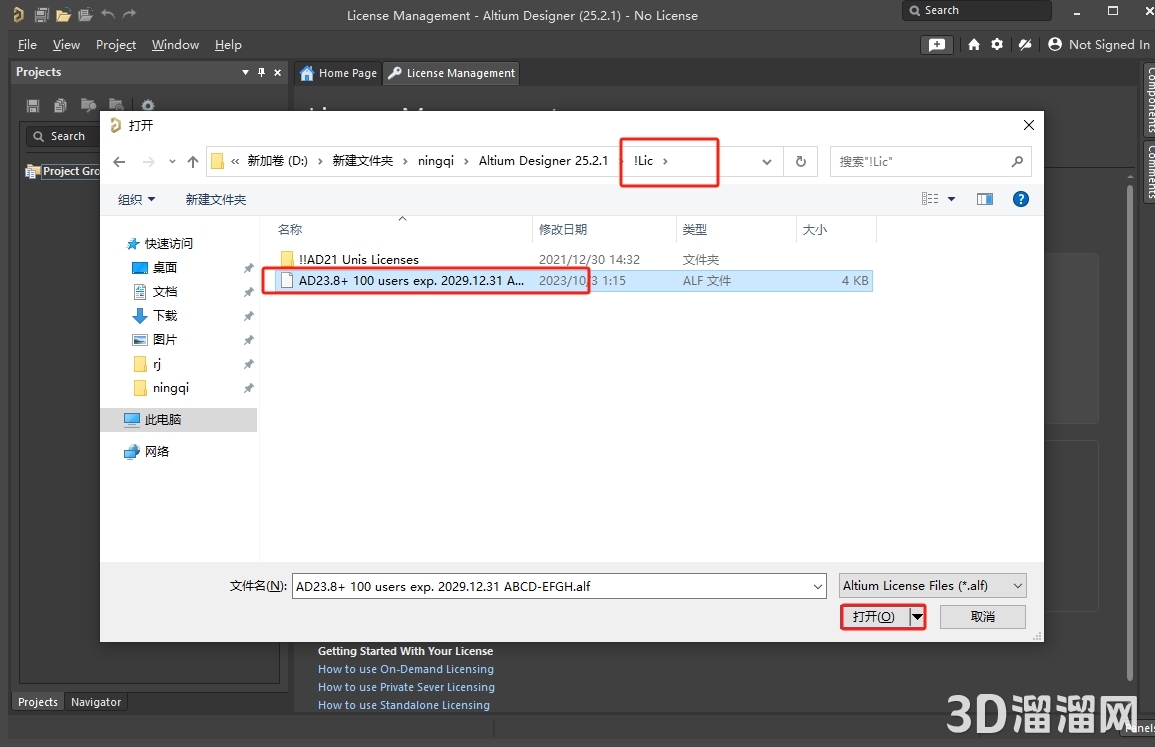The width and height of the screenshot is (1155, 747).
Task: Switch to the Home Page tab
Action: click(x=339, y=73)
